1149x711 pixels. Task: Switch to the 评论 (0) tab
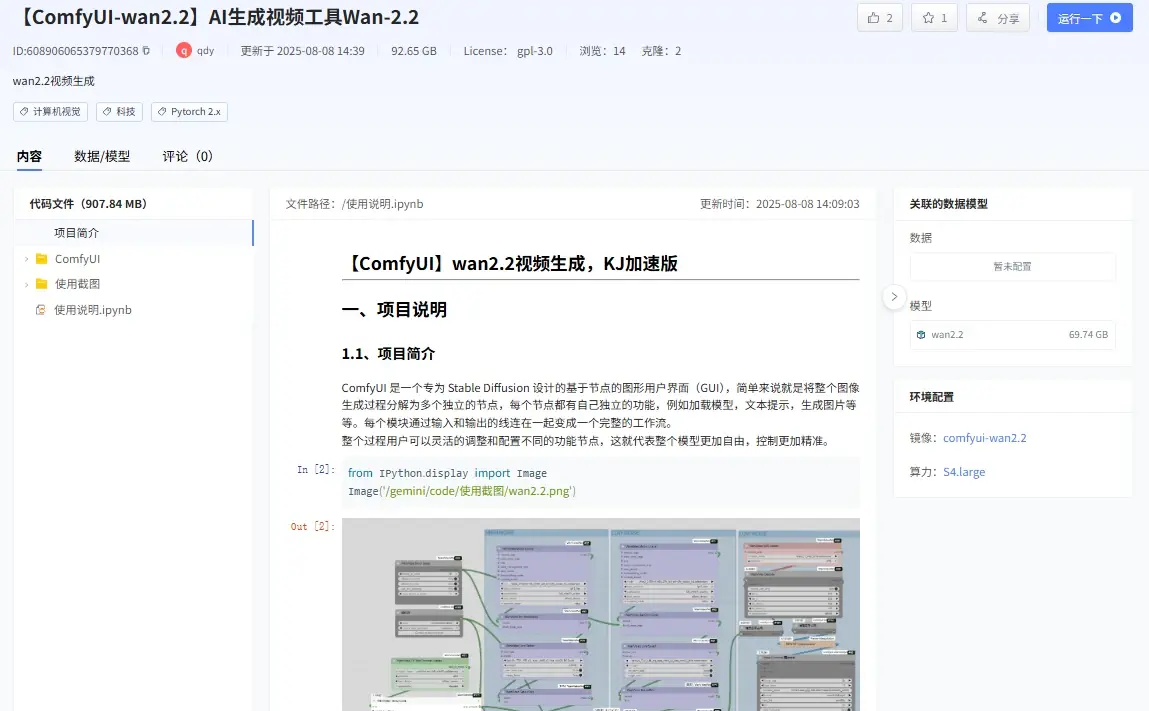[188, 156]
